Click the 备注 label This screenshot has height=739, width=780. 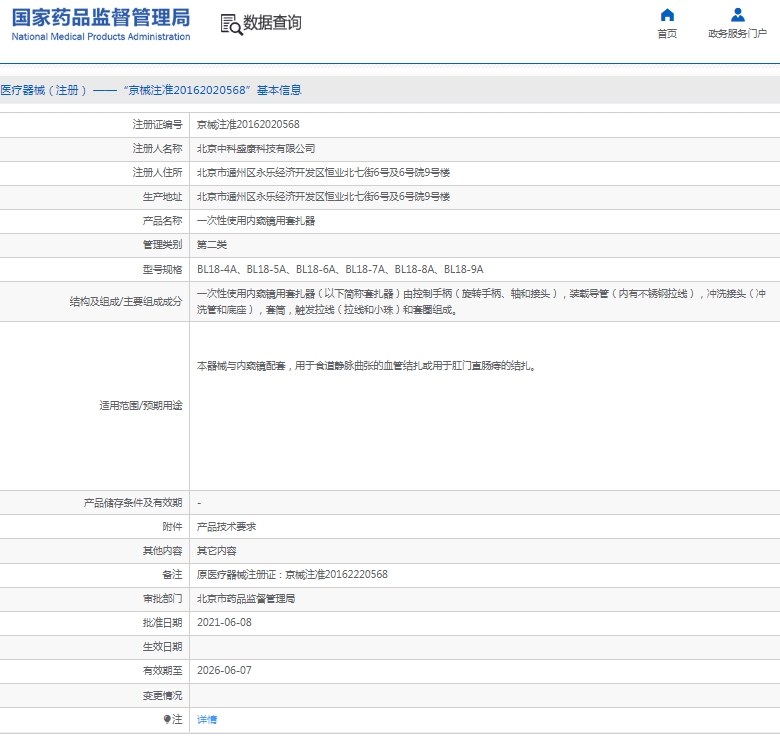[172, 574]
